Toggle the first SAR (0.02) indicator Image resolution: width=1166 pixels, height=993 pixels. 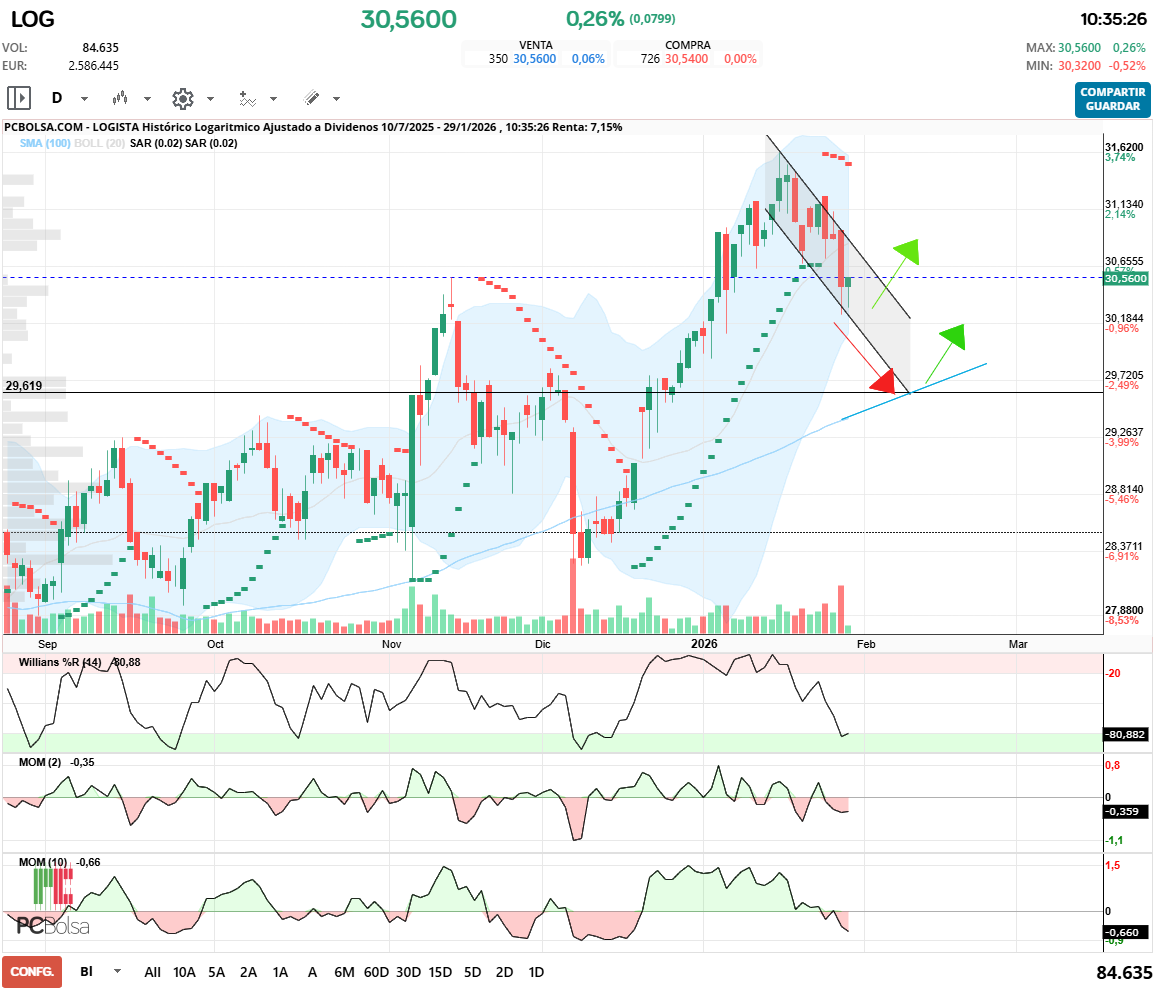(155, 143)
